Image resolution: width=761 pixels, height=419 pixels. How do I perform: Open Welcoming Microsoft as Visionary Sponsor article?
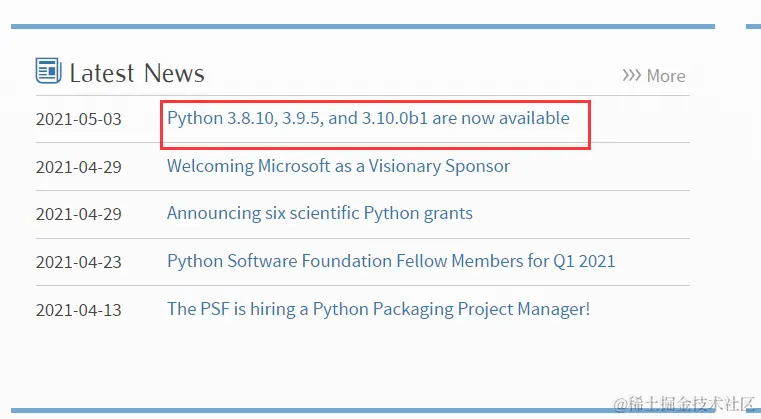[x=338, y=166]
